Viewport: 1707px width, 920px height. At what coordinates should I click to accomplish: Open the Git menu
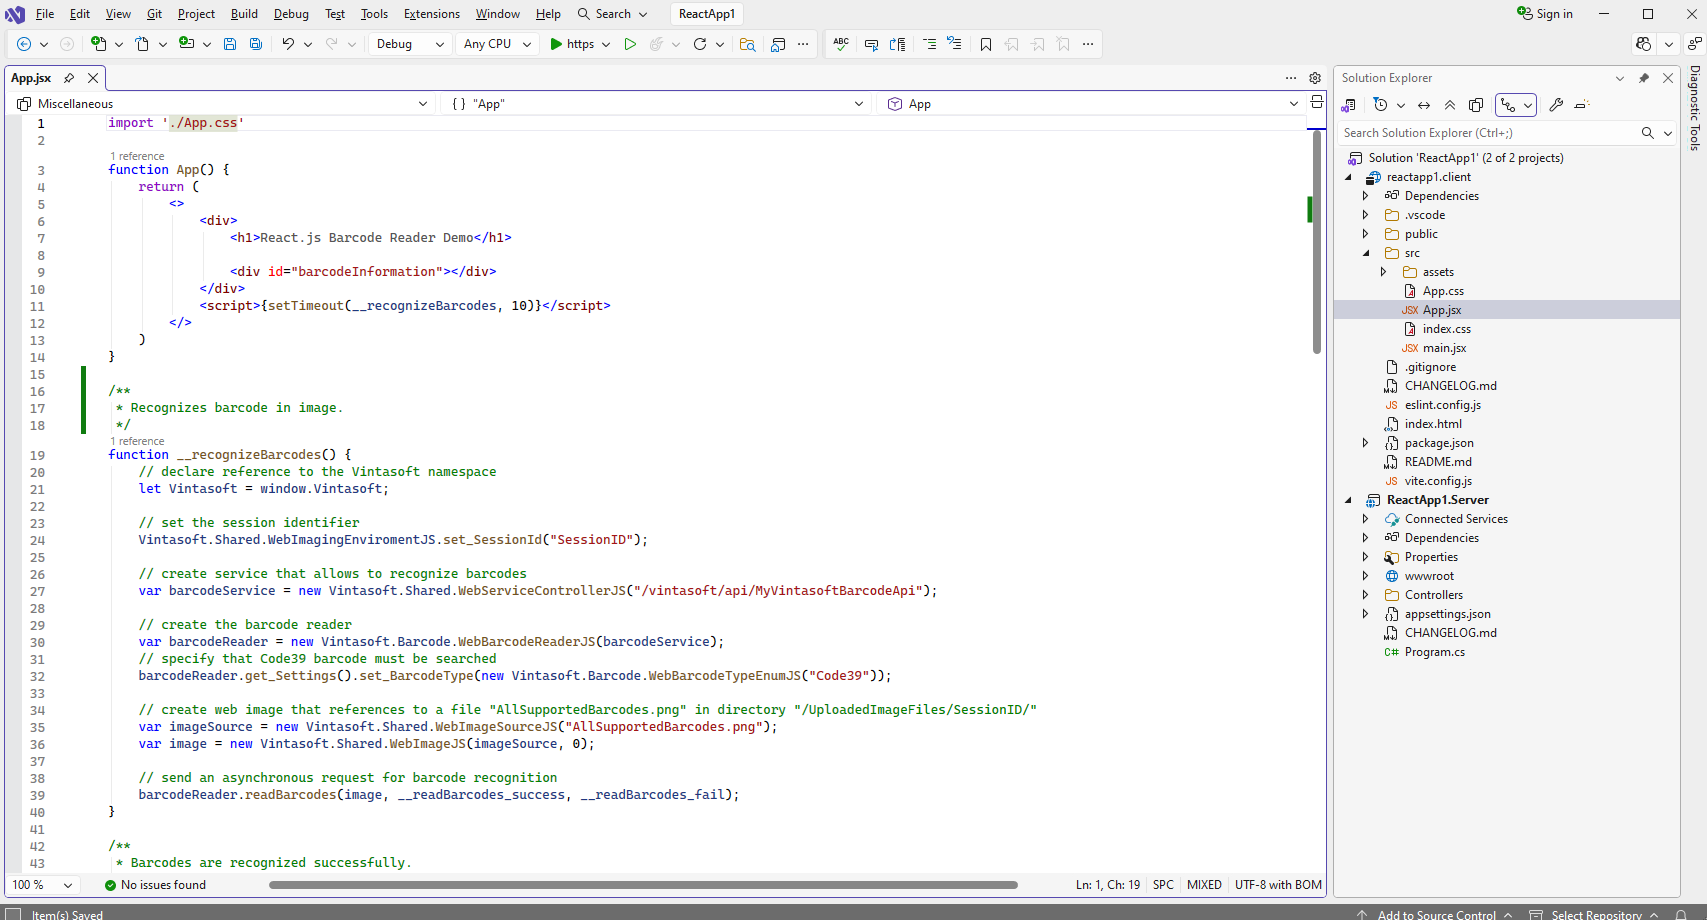(x=154, y=14)
